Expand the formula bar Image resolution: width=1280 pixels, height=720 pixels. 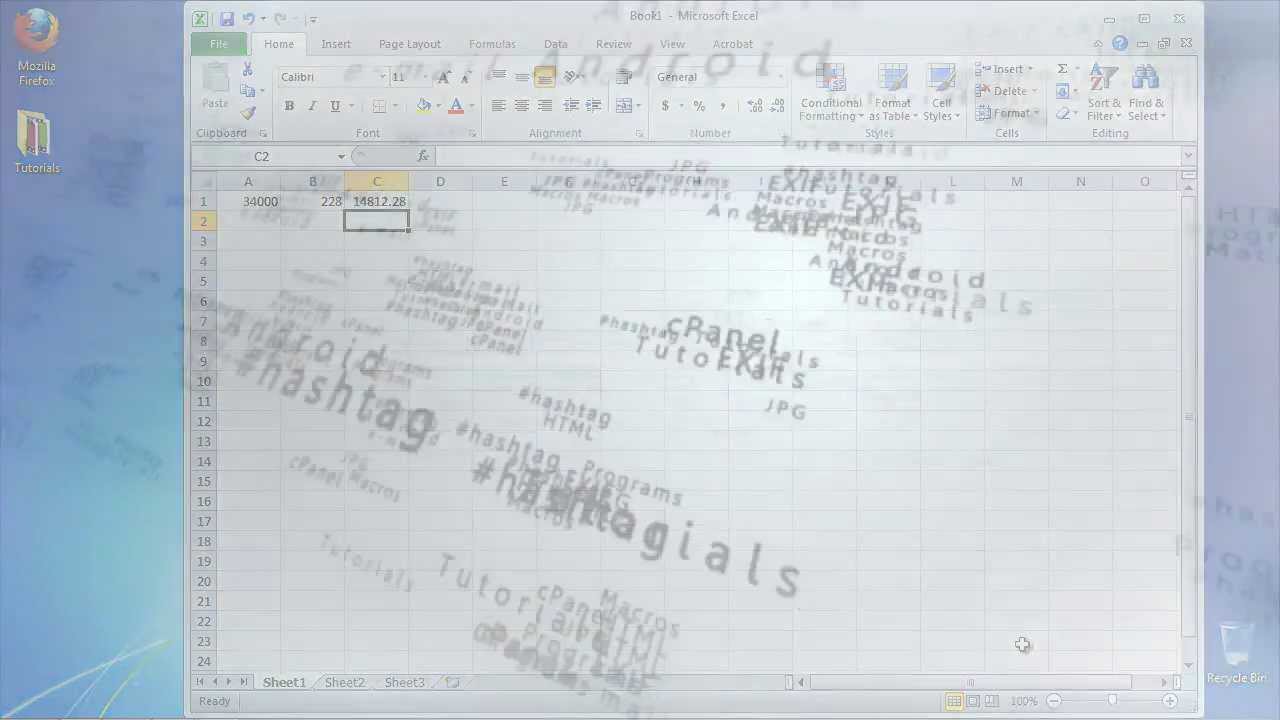[x=1188, y=156]
